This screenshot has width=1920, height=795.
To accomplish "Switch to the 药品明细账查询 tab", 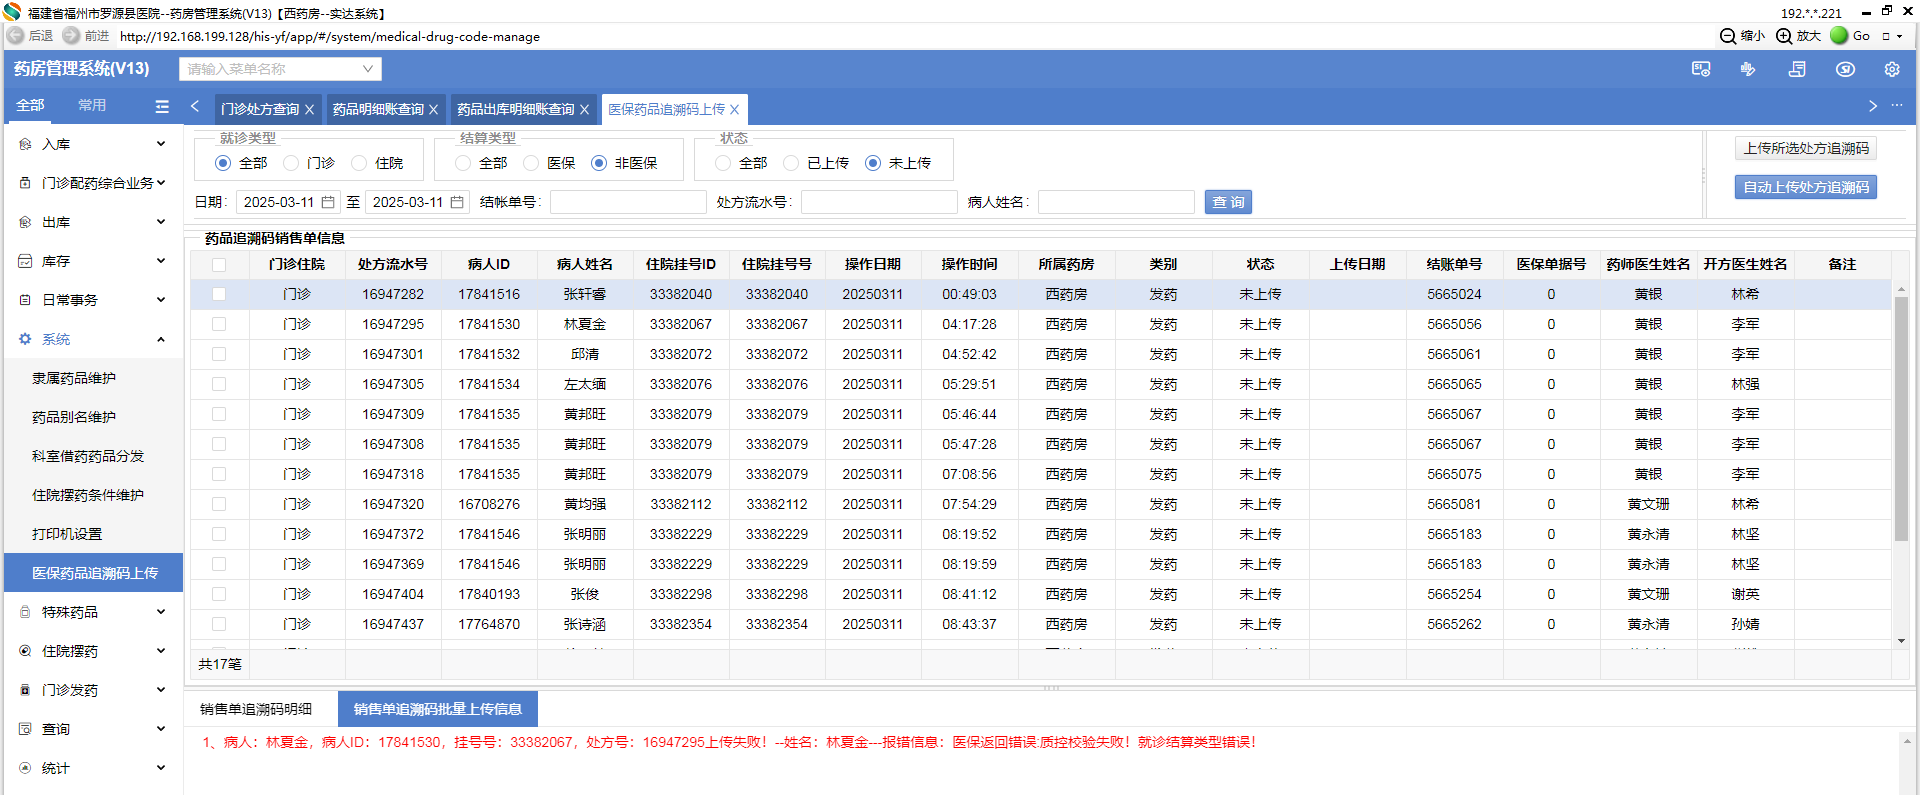I will 378,110.
